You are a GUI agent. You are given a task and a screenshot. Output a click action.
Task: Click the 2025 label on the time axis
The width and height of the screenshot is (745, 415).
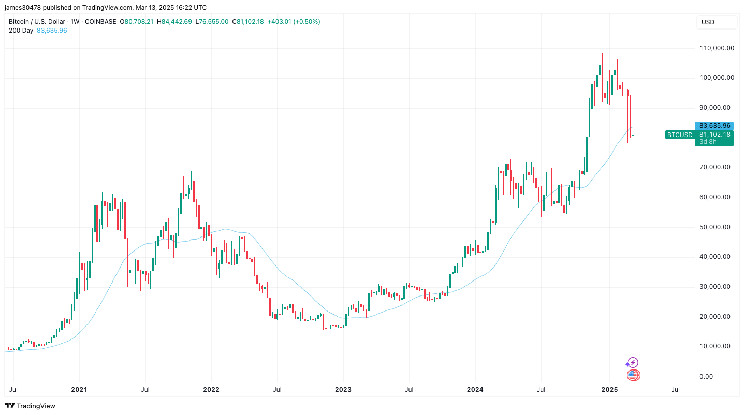point(610,390)
